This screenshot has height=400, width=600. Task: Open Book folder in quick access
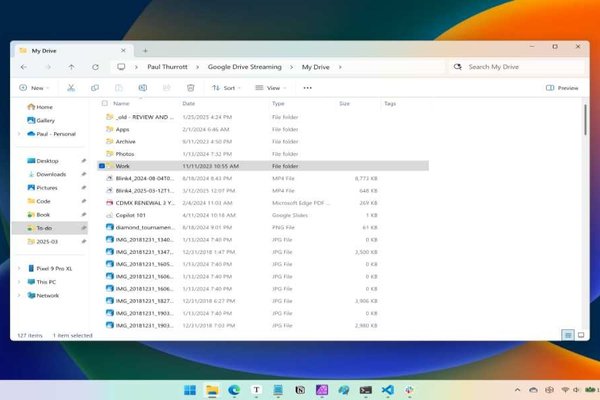[39, 215]
